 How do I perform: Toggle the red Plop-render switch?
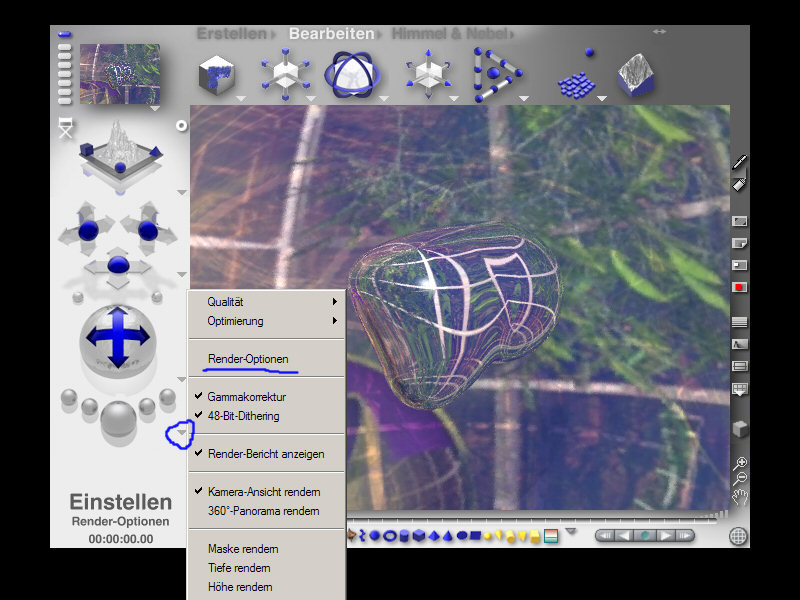tap(739, 287)
